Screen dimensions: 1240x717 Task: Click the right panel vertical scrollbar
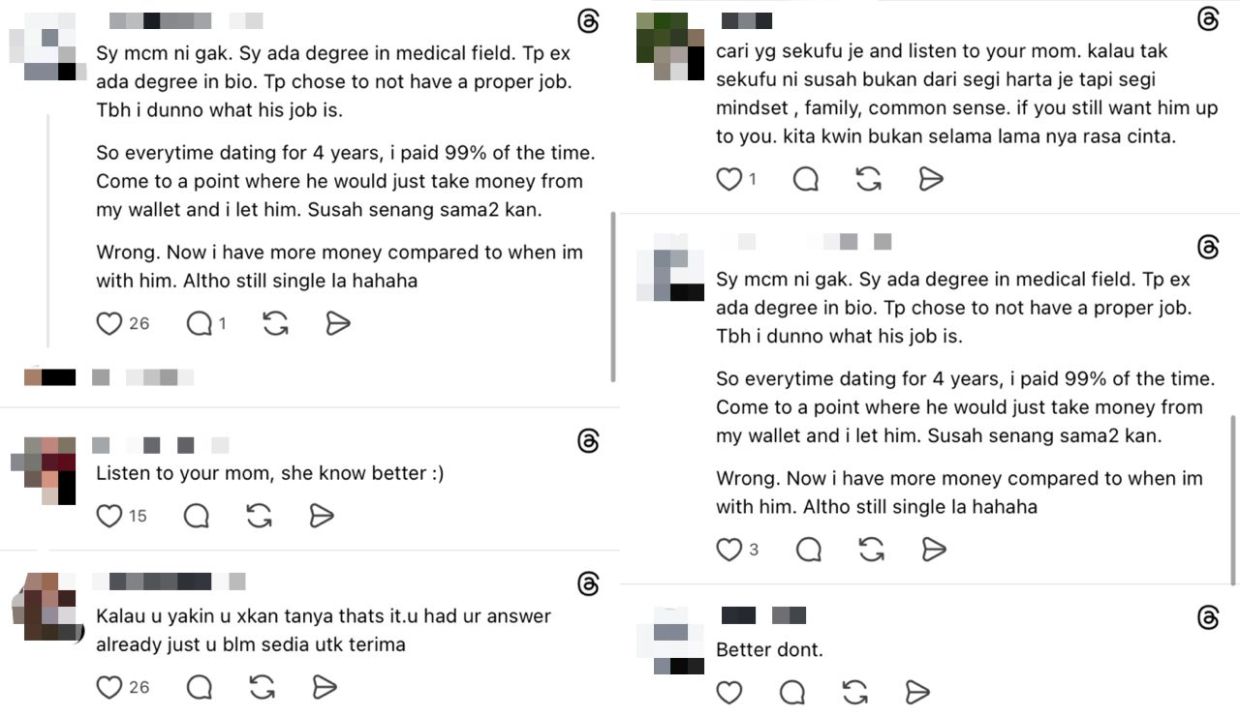tap(1233, 500)
